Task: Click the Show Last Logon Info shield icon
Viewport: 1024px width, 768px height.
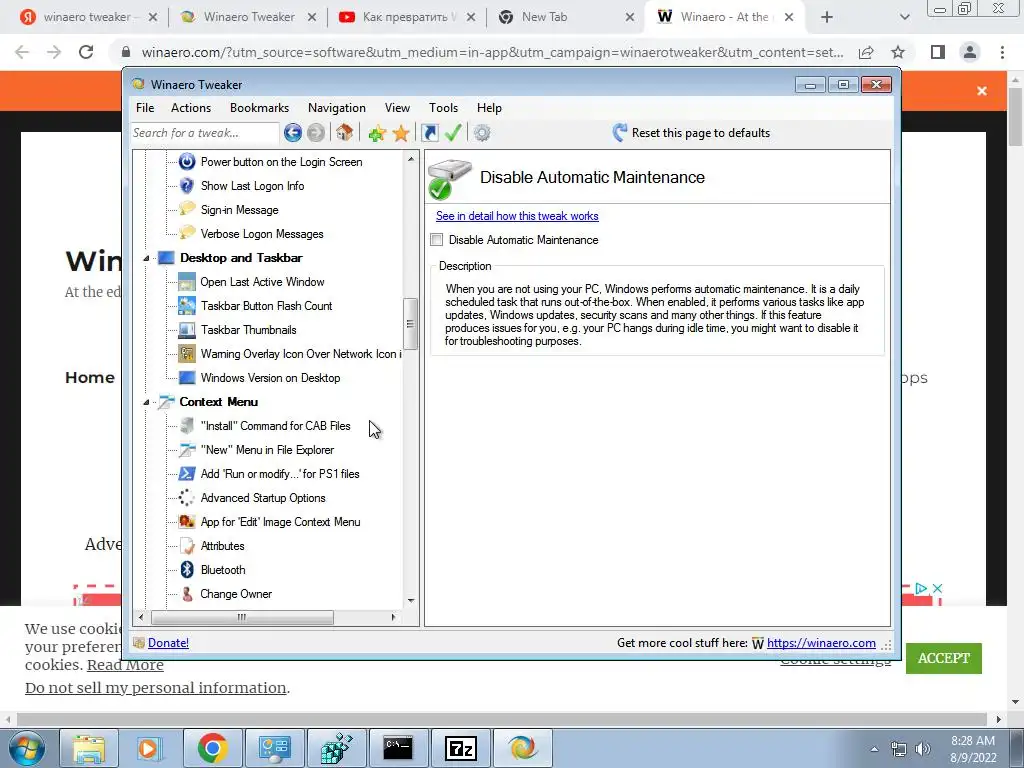Action: pos(187,185)
